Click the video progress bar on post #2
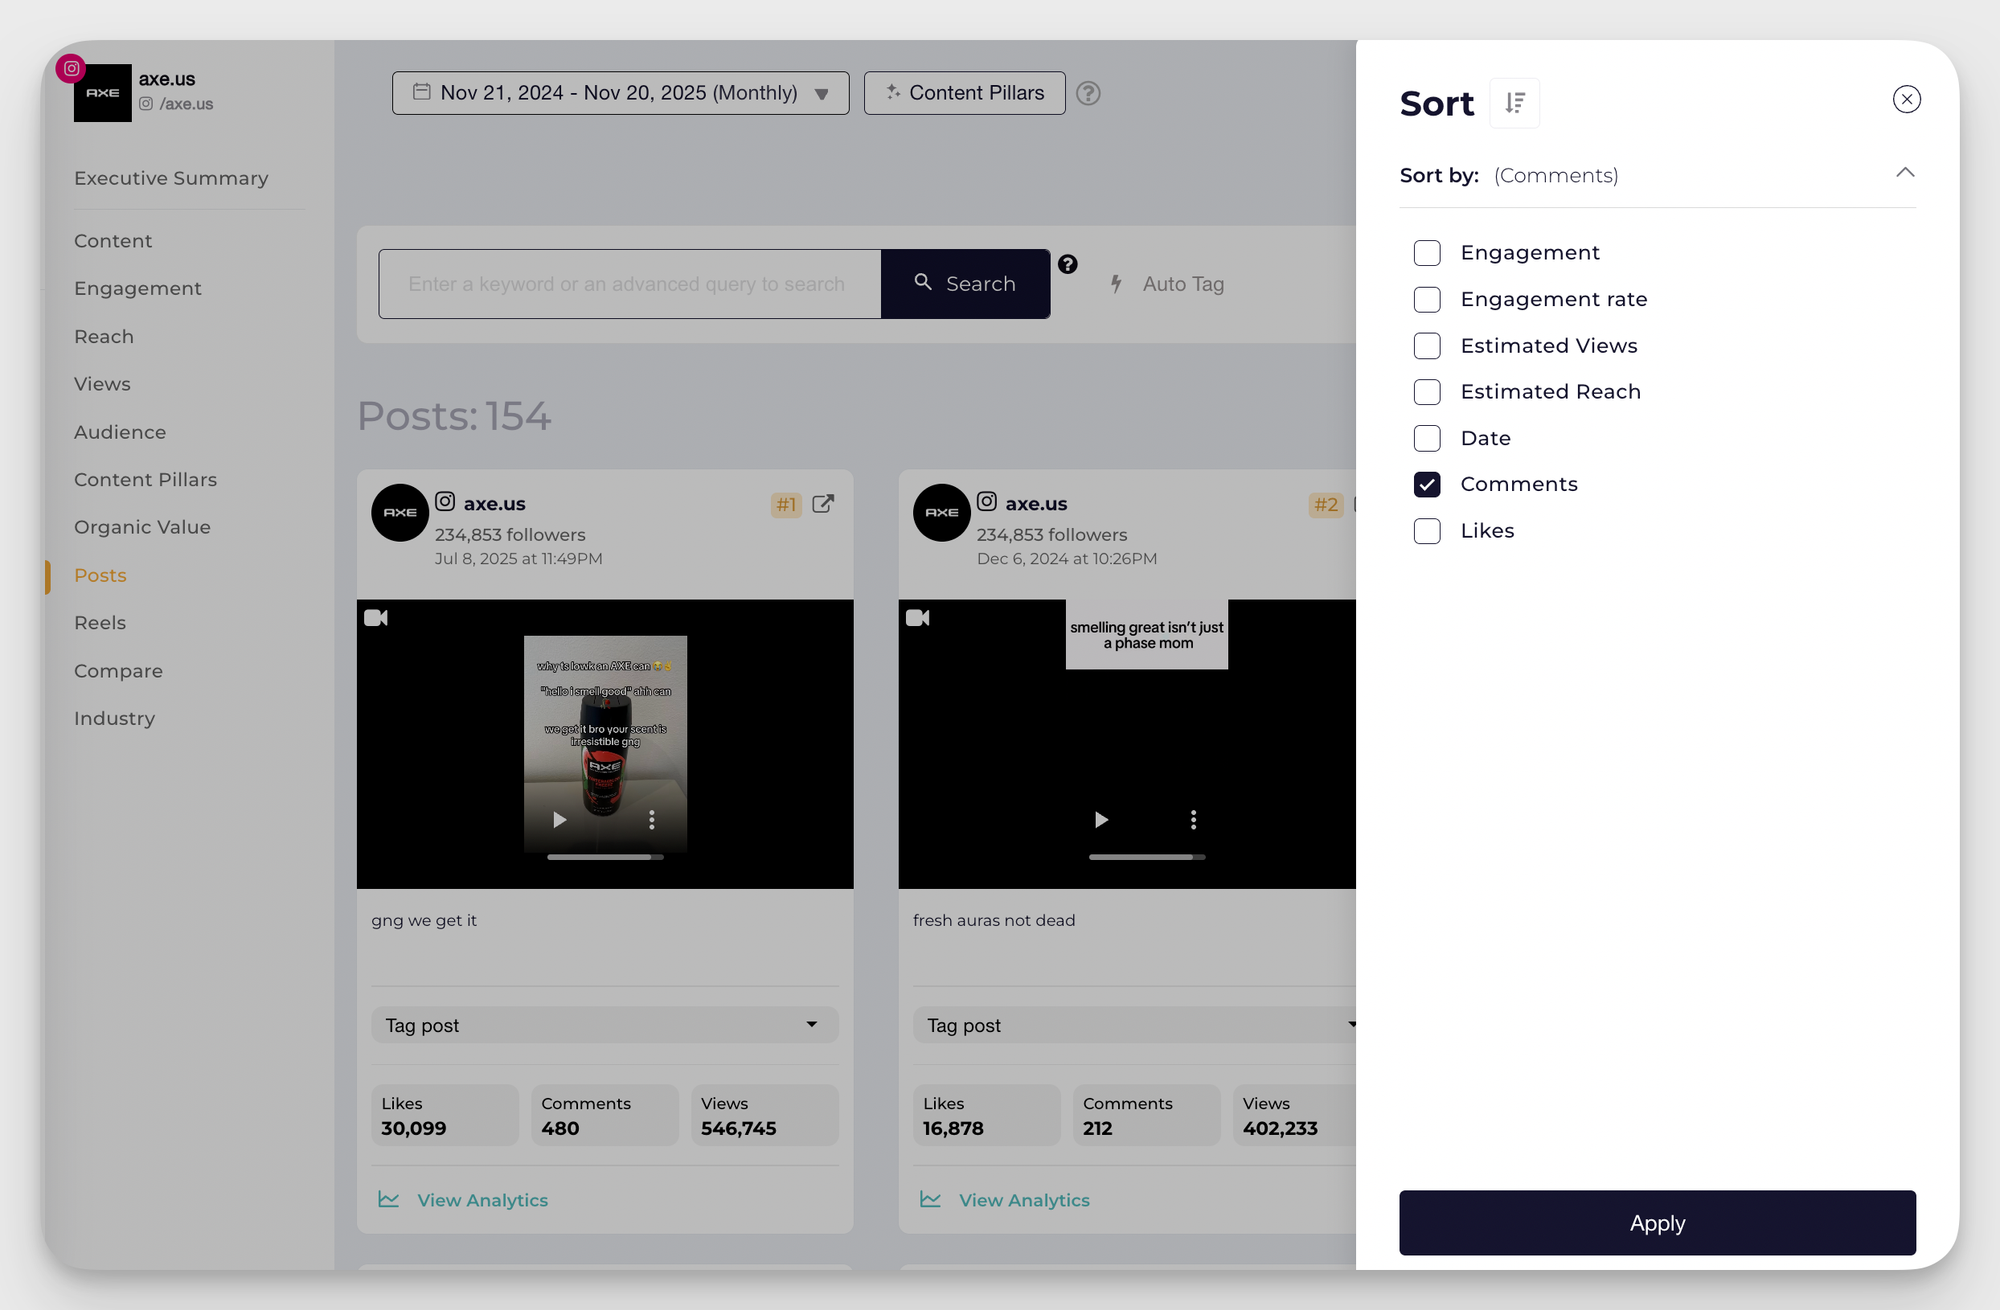 (1146, 857)
